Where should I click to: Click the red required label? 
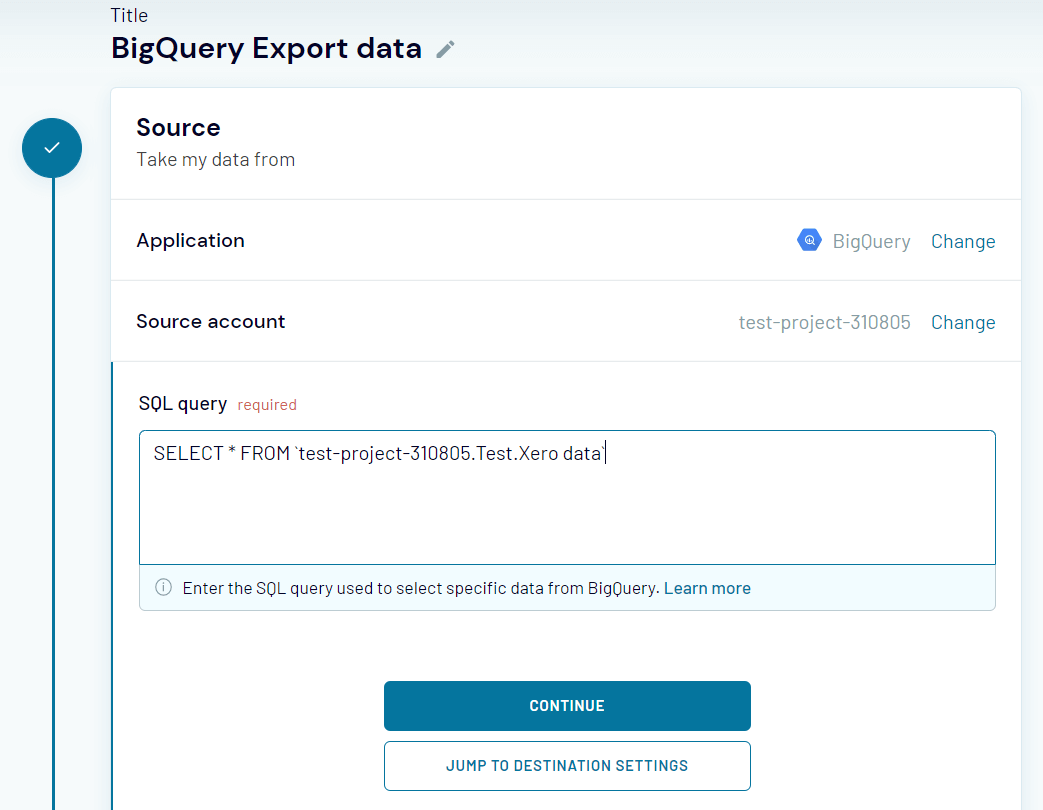(x=267, y=405)
